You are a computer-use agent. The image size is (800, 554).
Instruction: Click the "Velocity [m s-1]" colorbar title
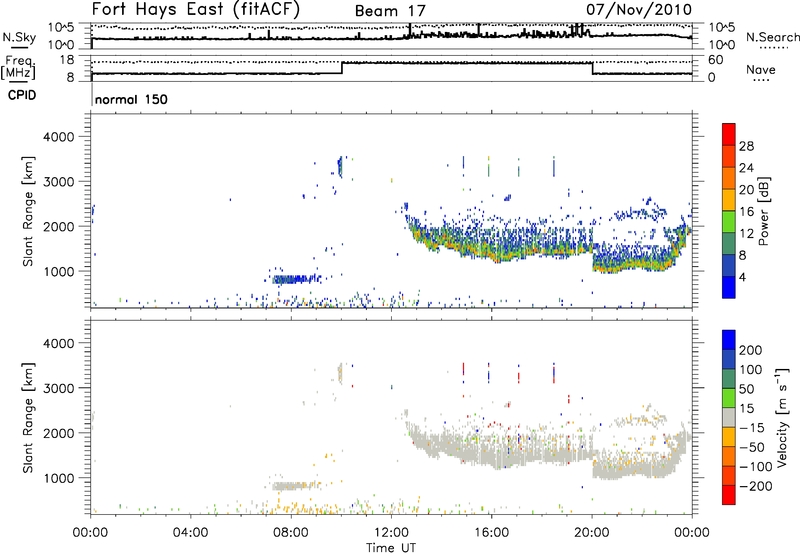point(782,417)
